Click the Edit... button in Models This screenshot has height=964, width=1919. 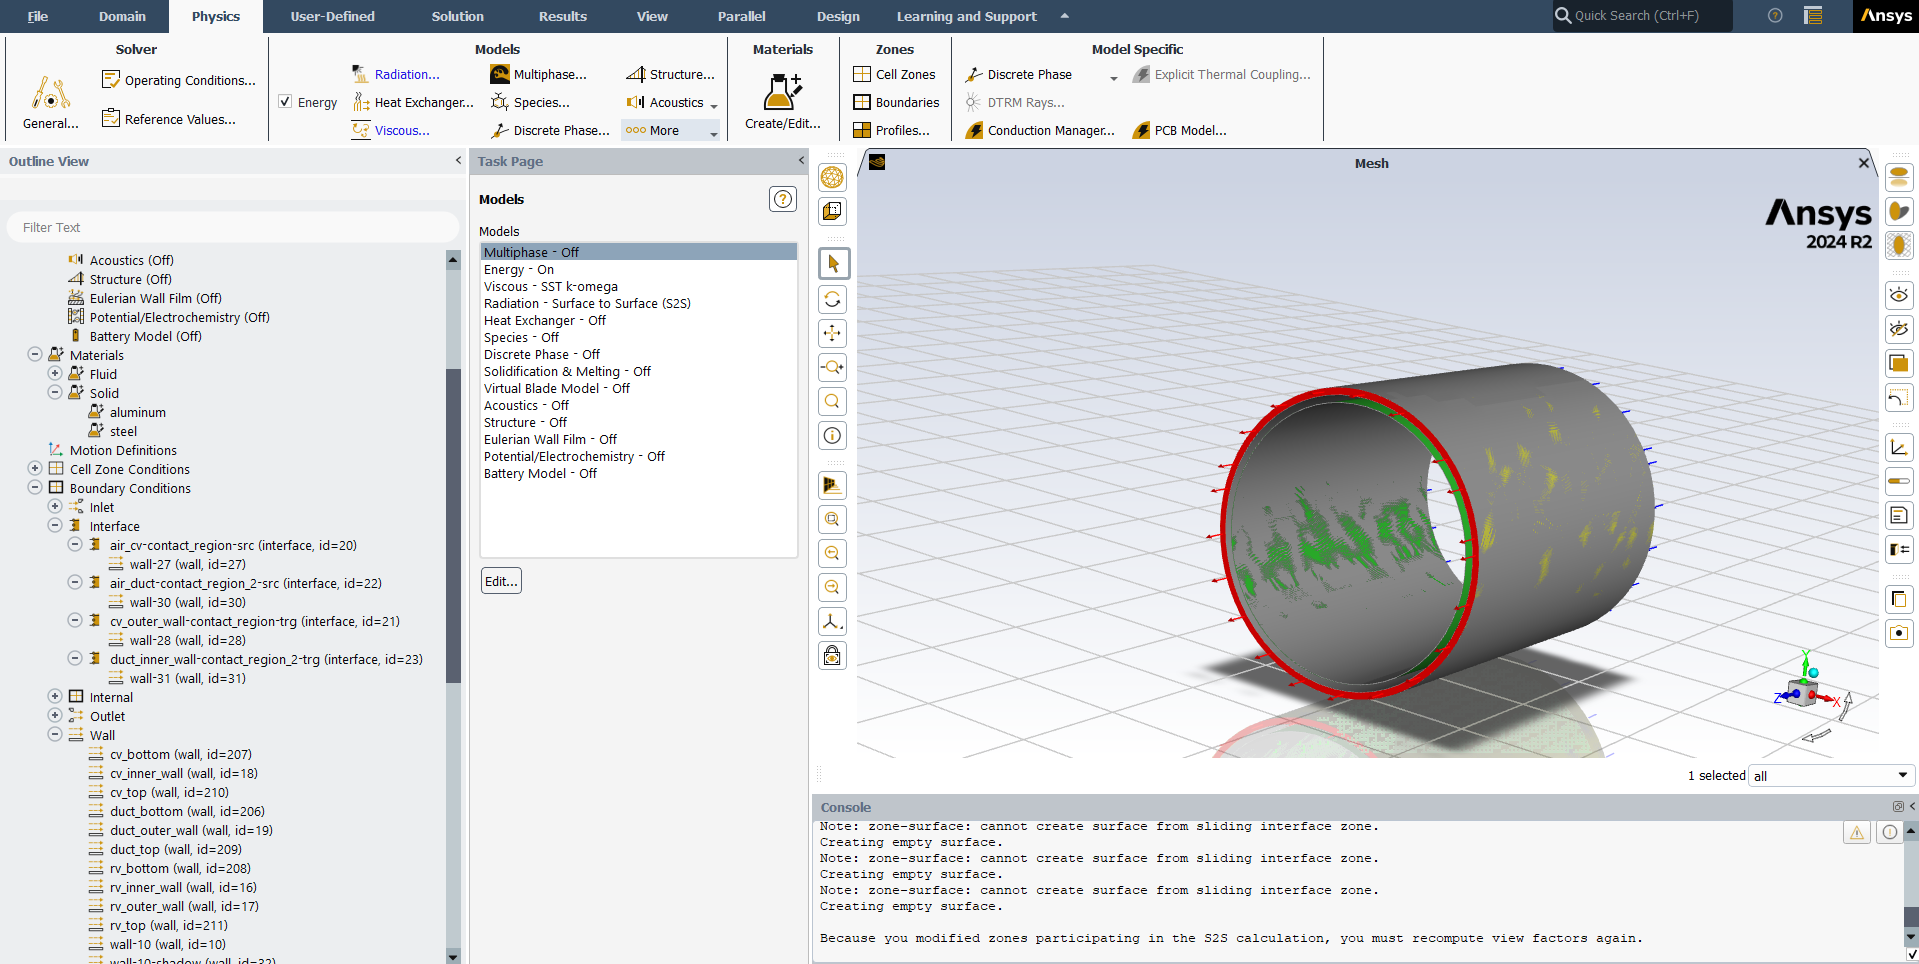pos(502,581)
